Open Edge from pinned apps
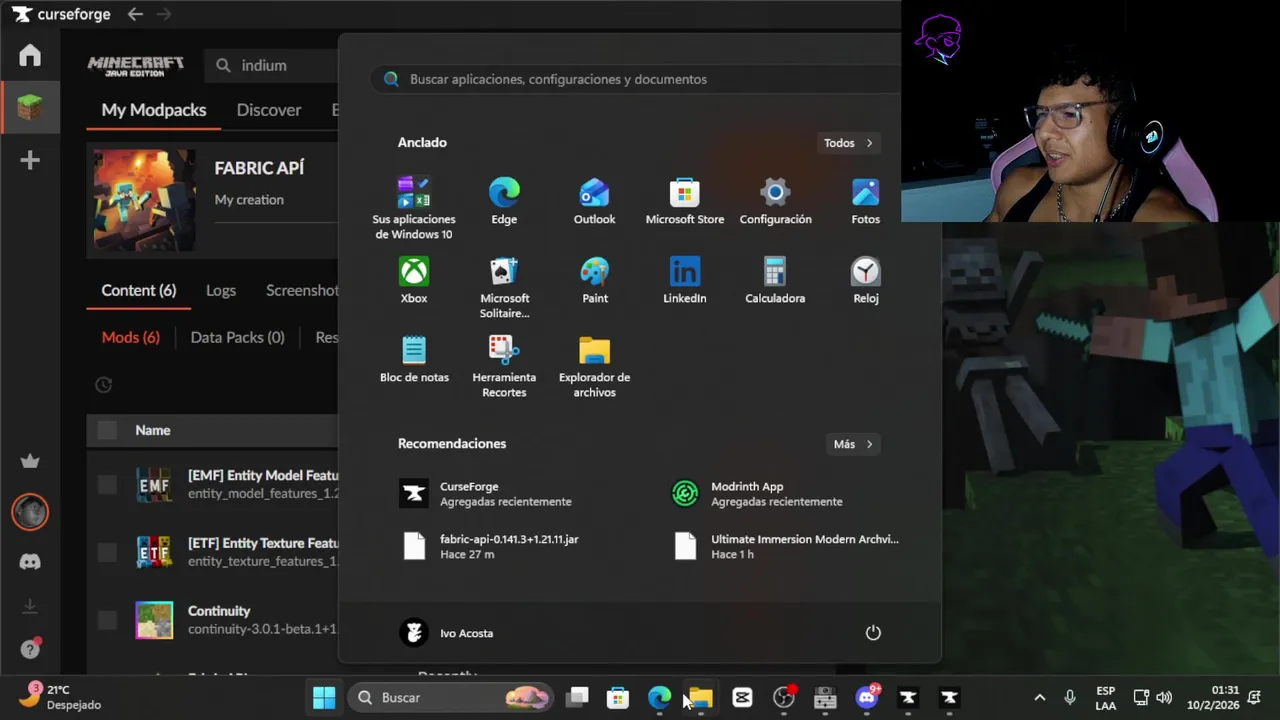1280x720 pixels. 504,201
